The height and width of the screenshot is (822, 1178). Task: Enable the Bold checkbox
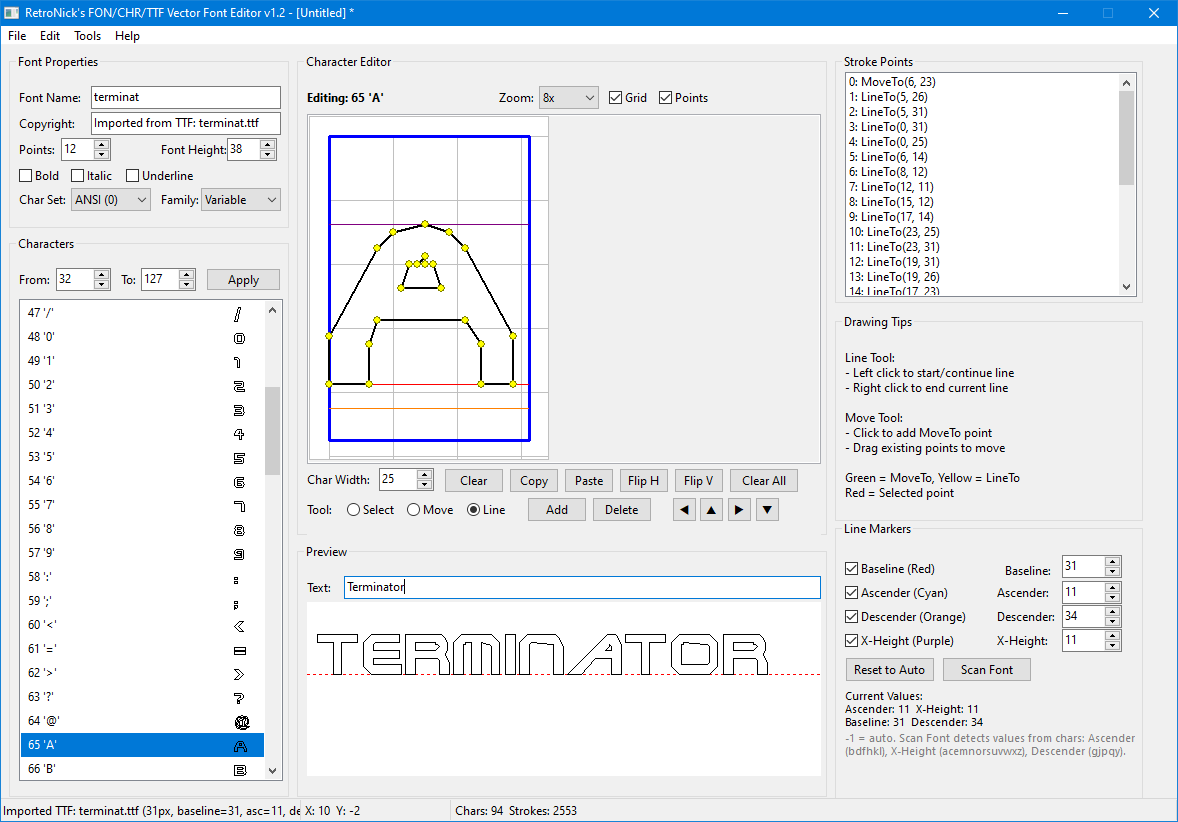coord(26,176)
